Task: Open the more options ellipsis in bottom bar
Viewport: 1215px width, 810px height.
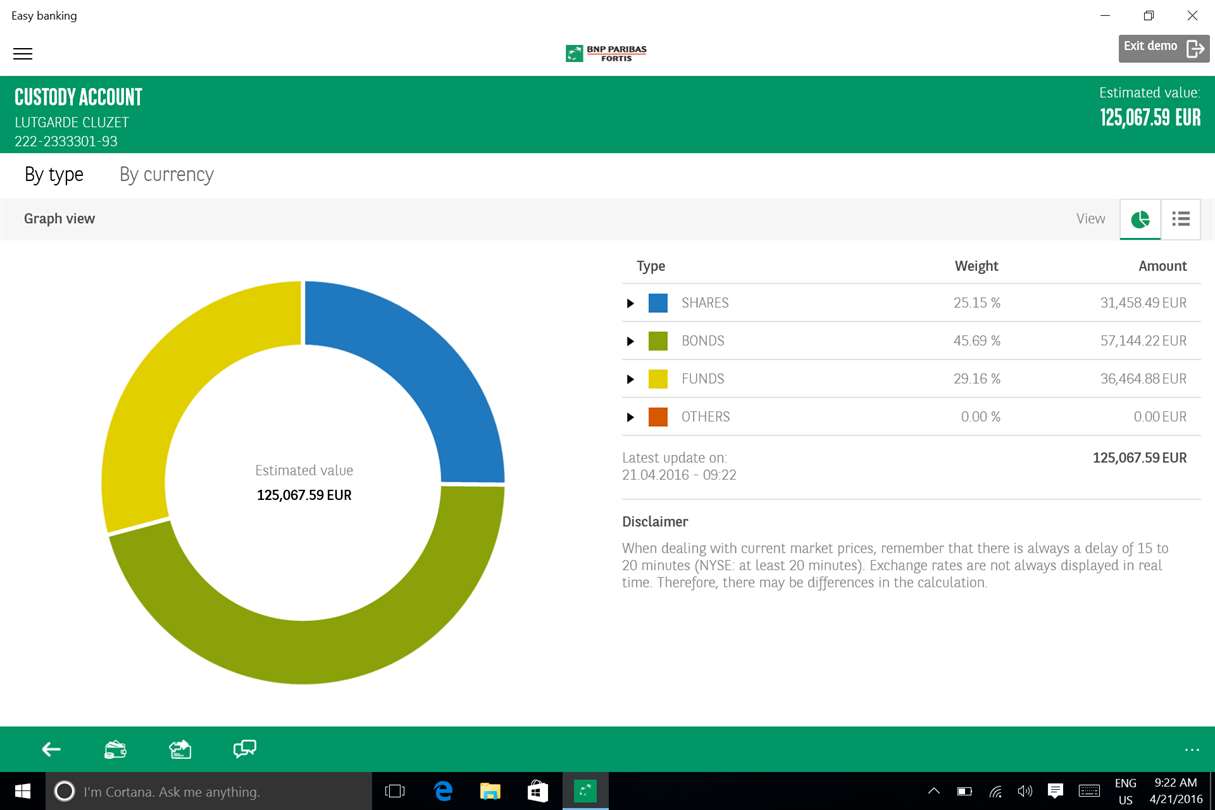Action: (x=1191, y=749)
